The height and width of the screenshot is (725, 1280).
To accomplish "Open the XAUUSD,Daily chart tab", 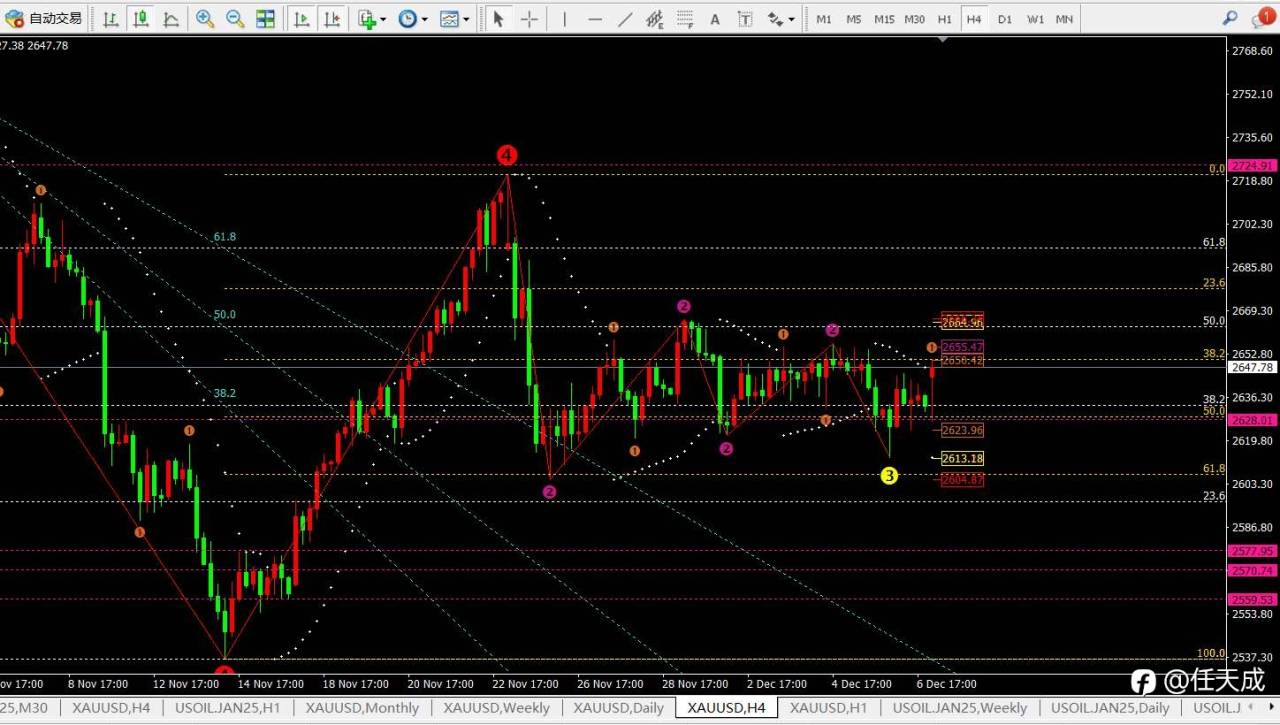I will click(619, 708).
